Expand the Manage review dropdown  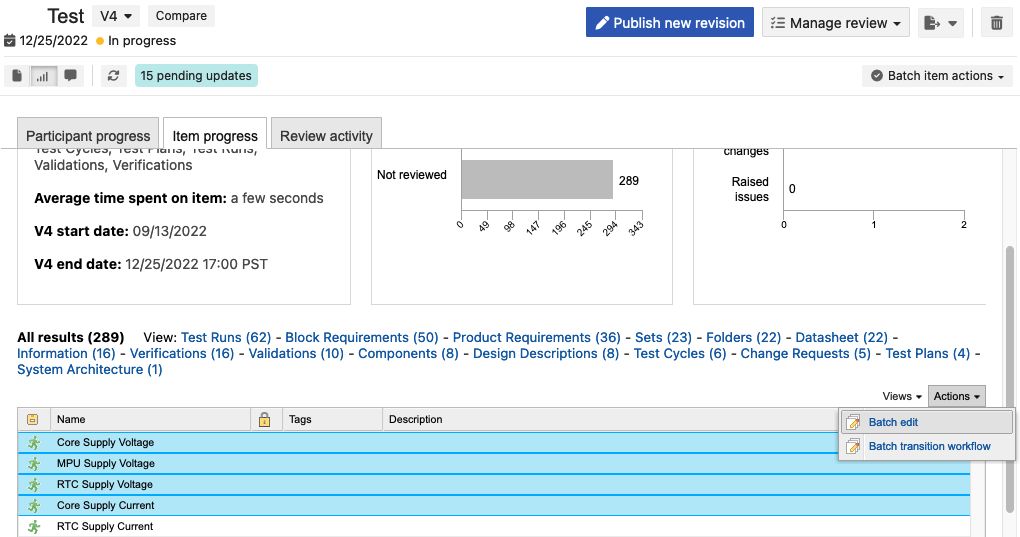836,23
